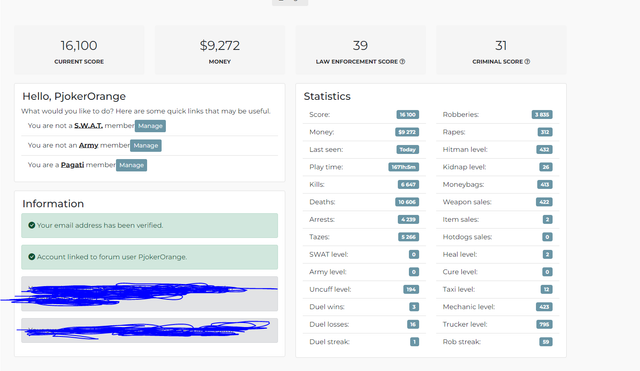Click the 'Uncuff level:' label
Viewport: 640px width, 371px height.
tap(330, 289)
